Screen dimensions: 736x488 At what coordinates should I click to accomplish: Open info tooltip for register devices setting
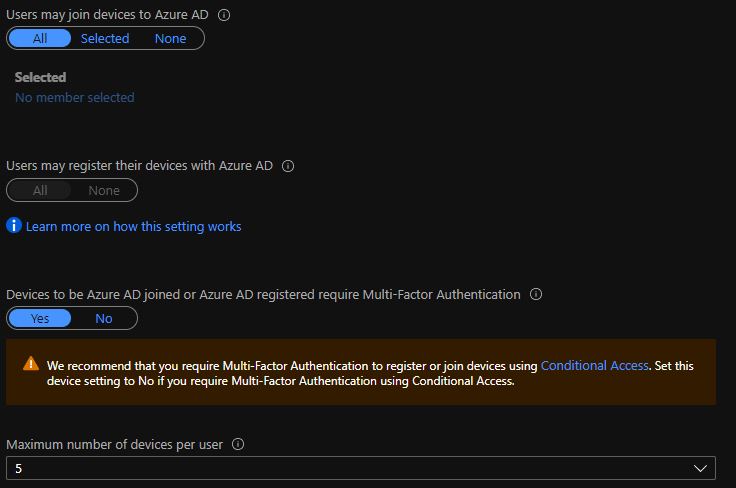coord(288,166)
